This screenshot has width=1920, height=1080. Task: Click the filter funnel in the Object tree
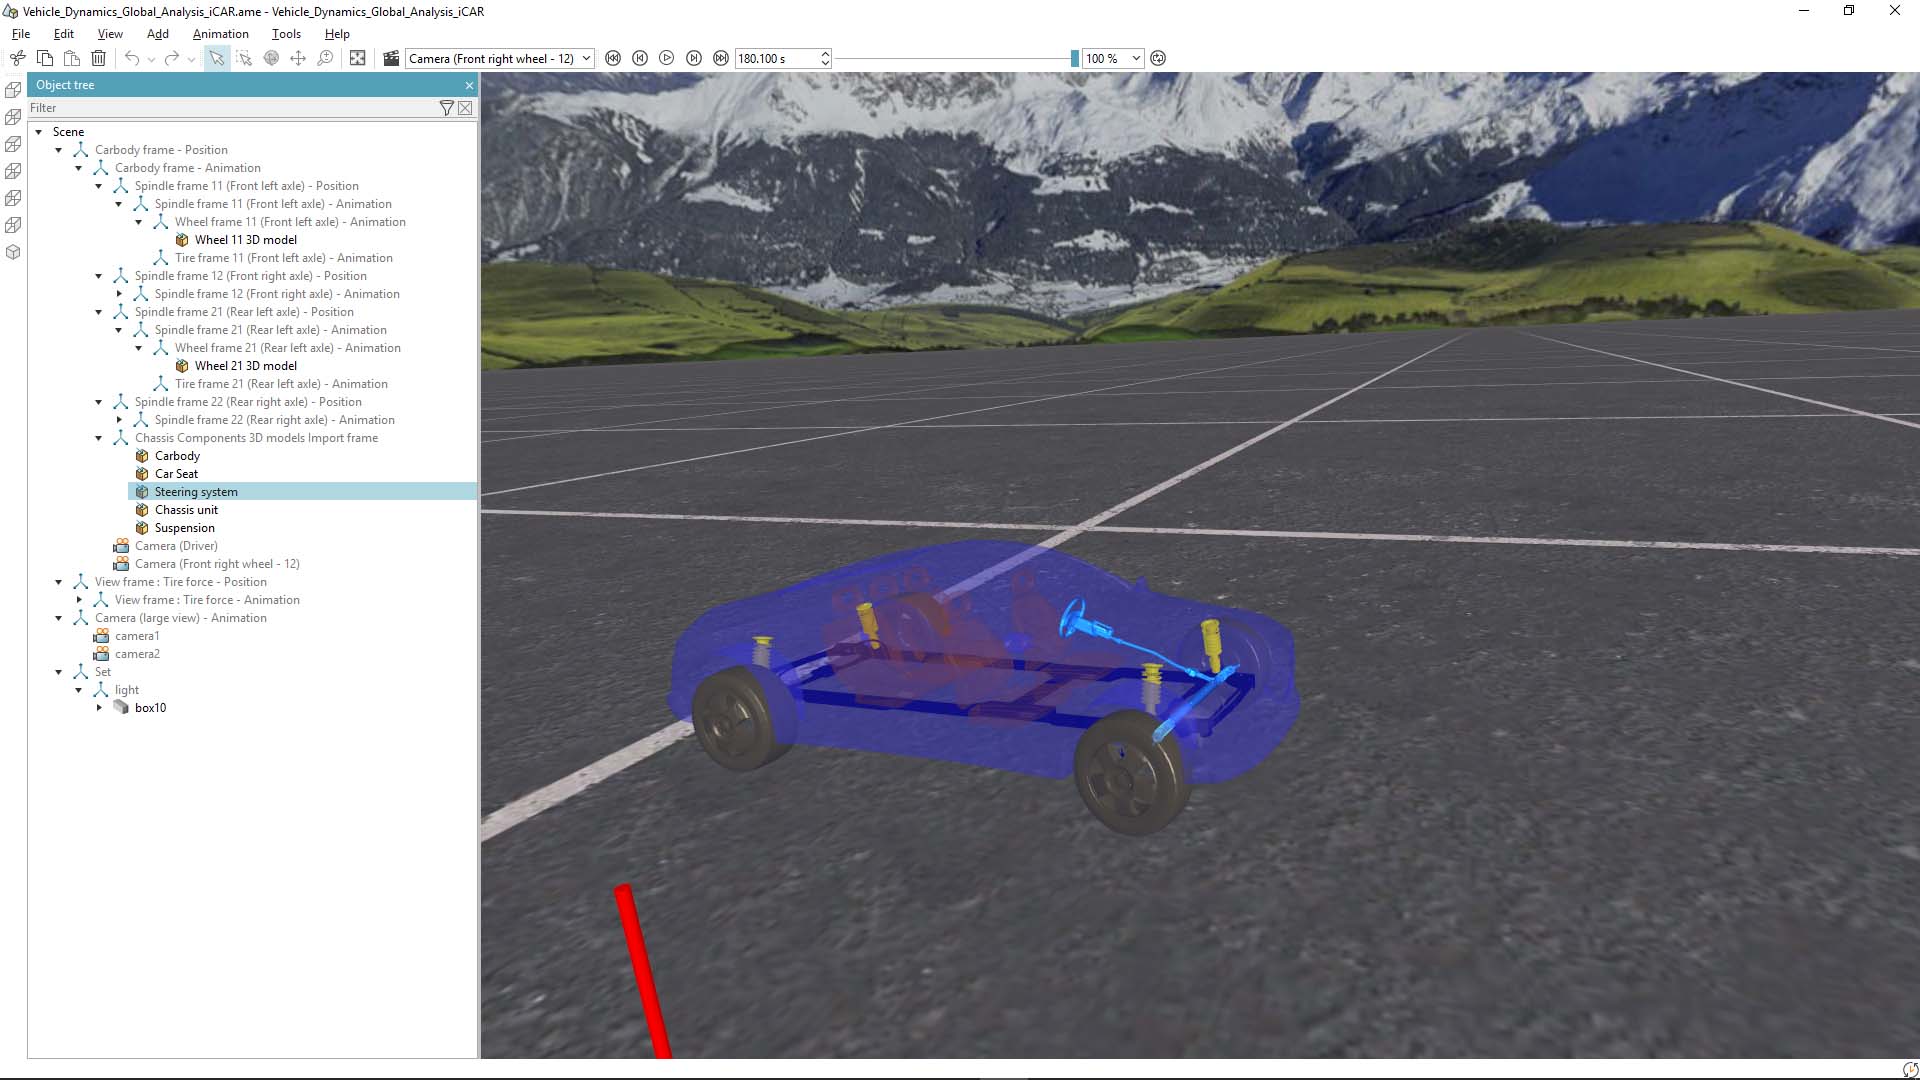tap(446, 108)
